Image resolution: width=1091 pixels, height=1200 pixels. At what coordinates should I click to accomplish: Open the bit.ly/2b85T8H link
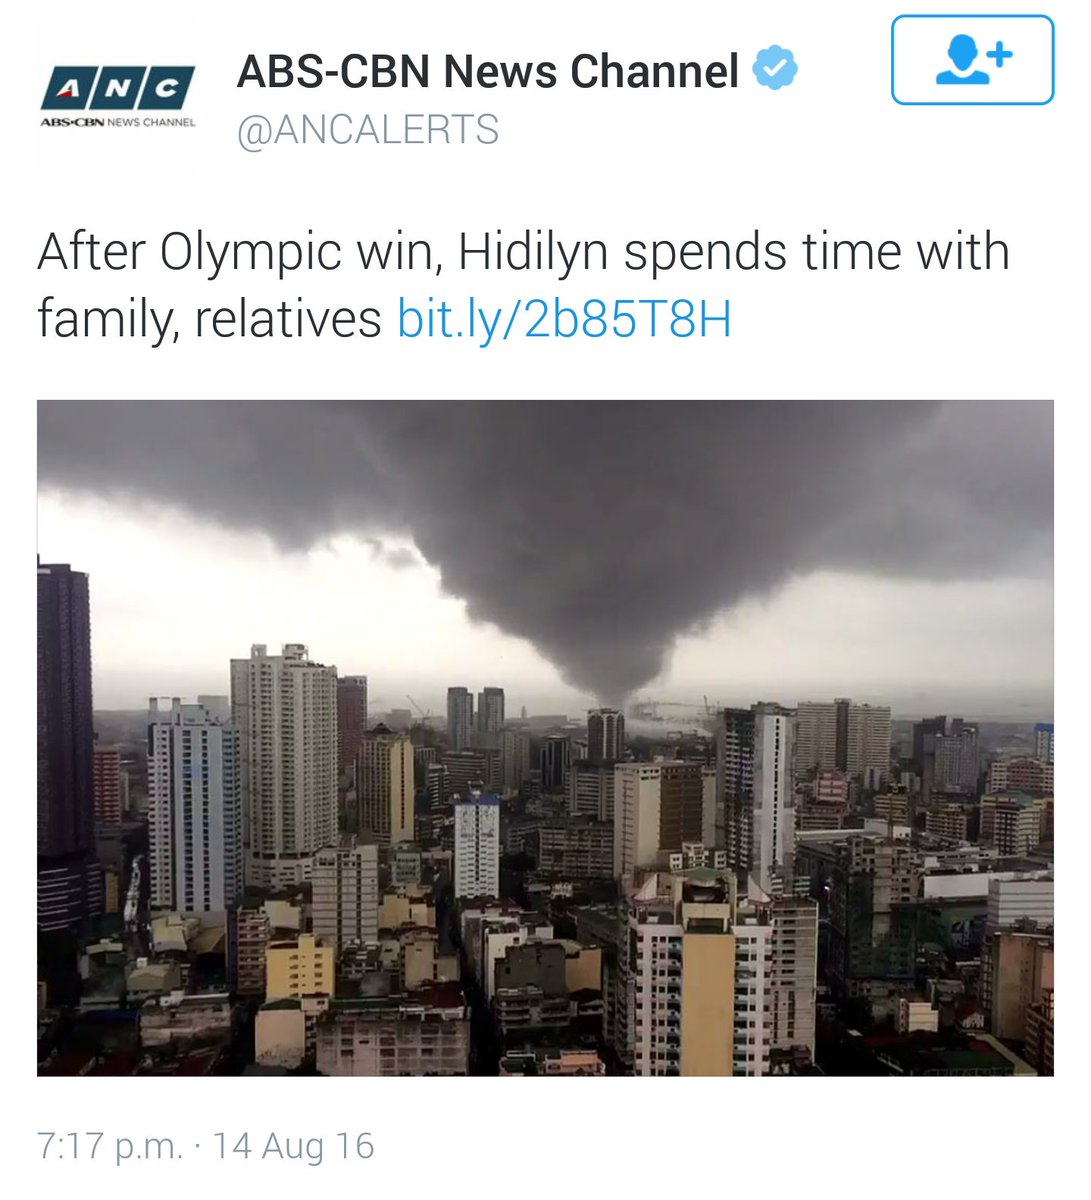(x=564, y=320)
